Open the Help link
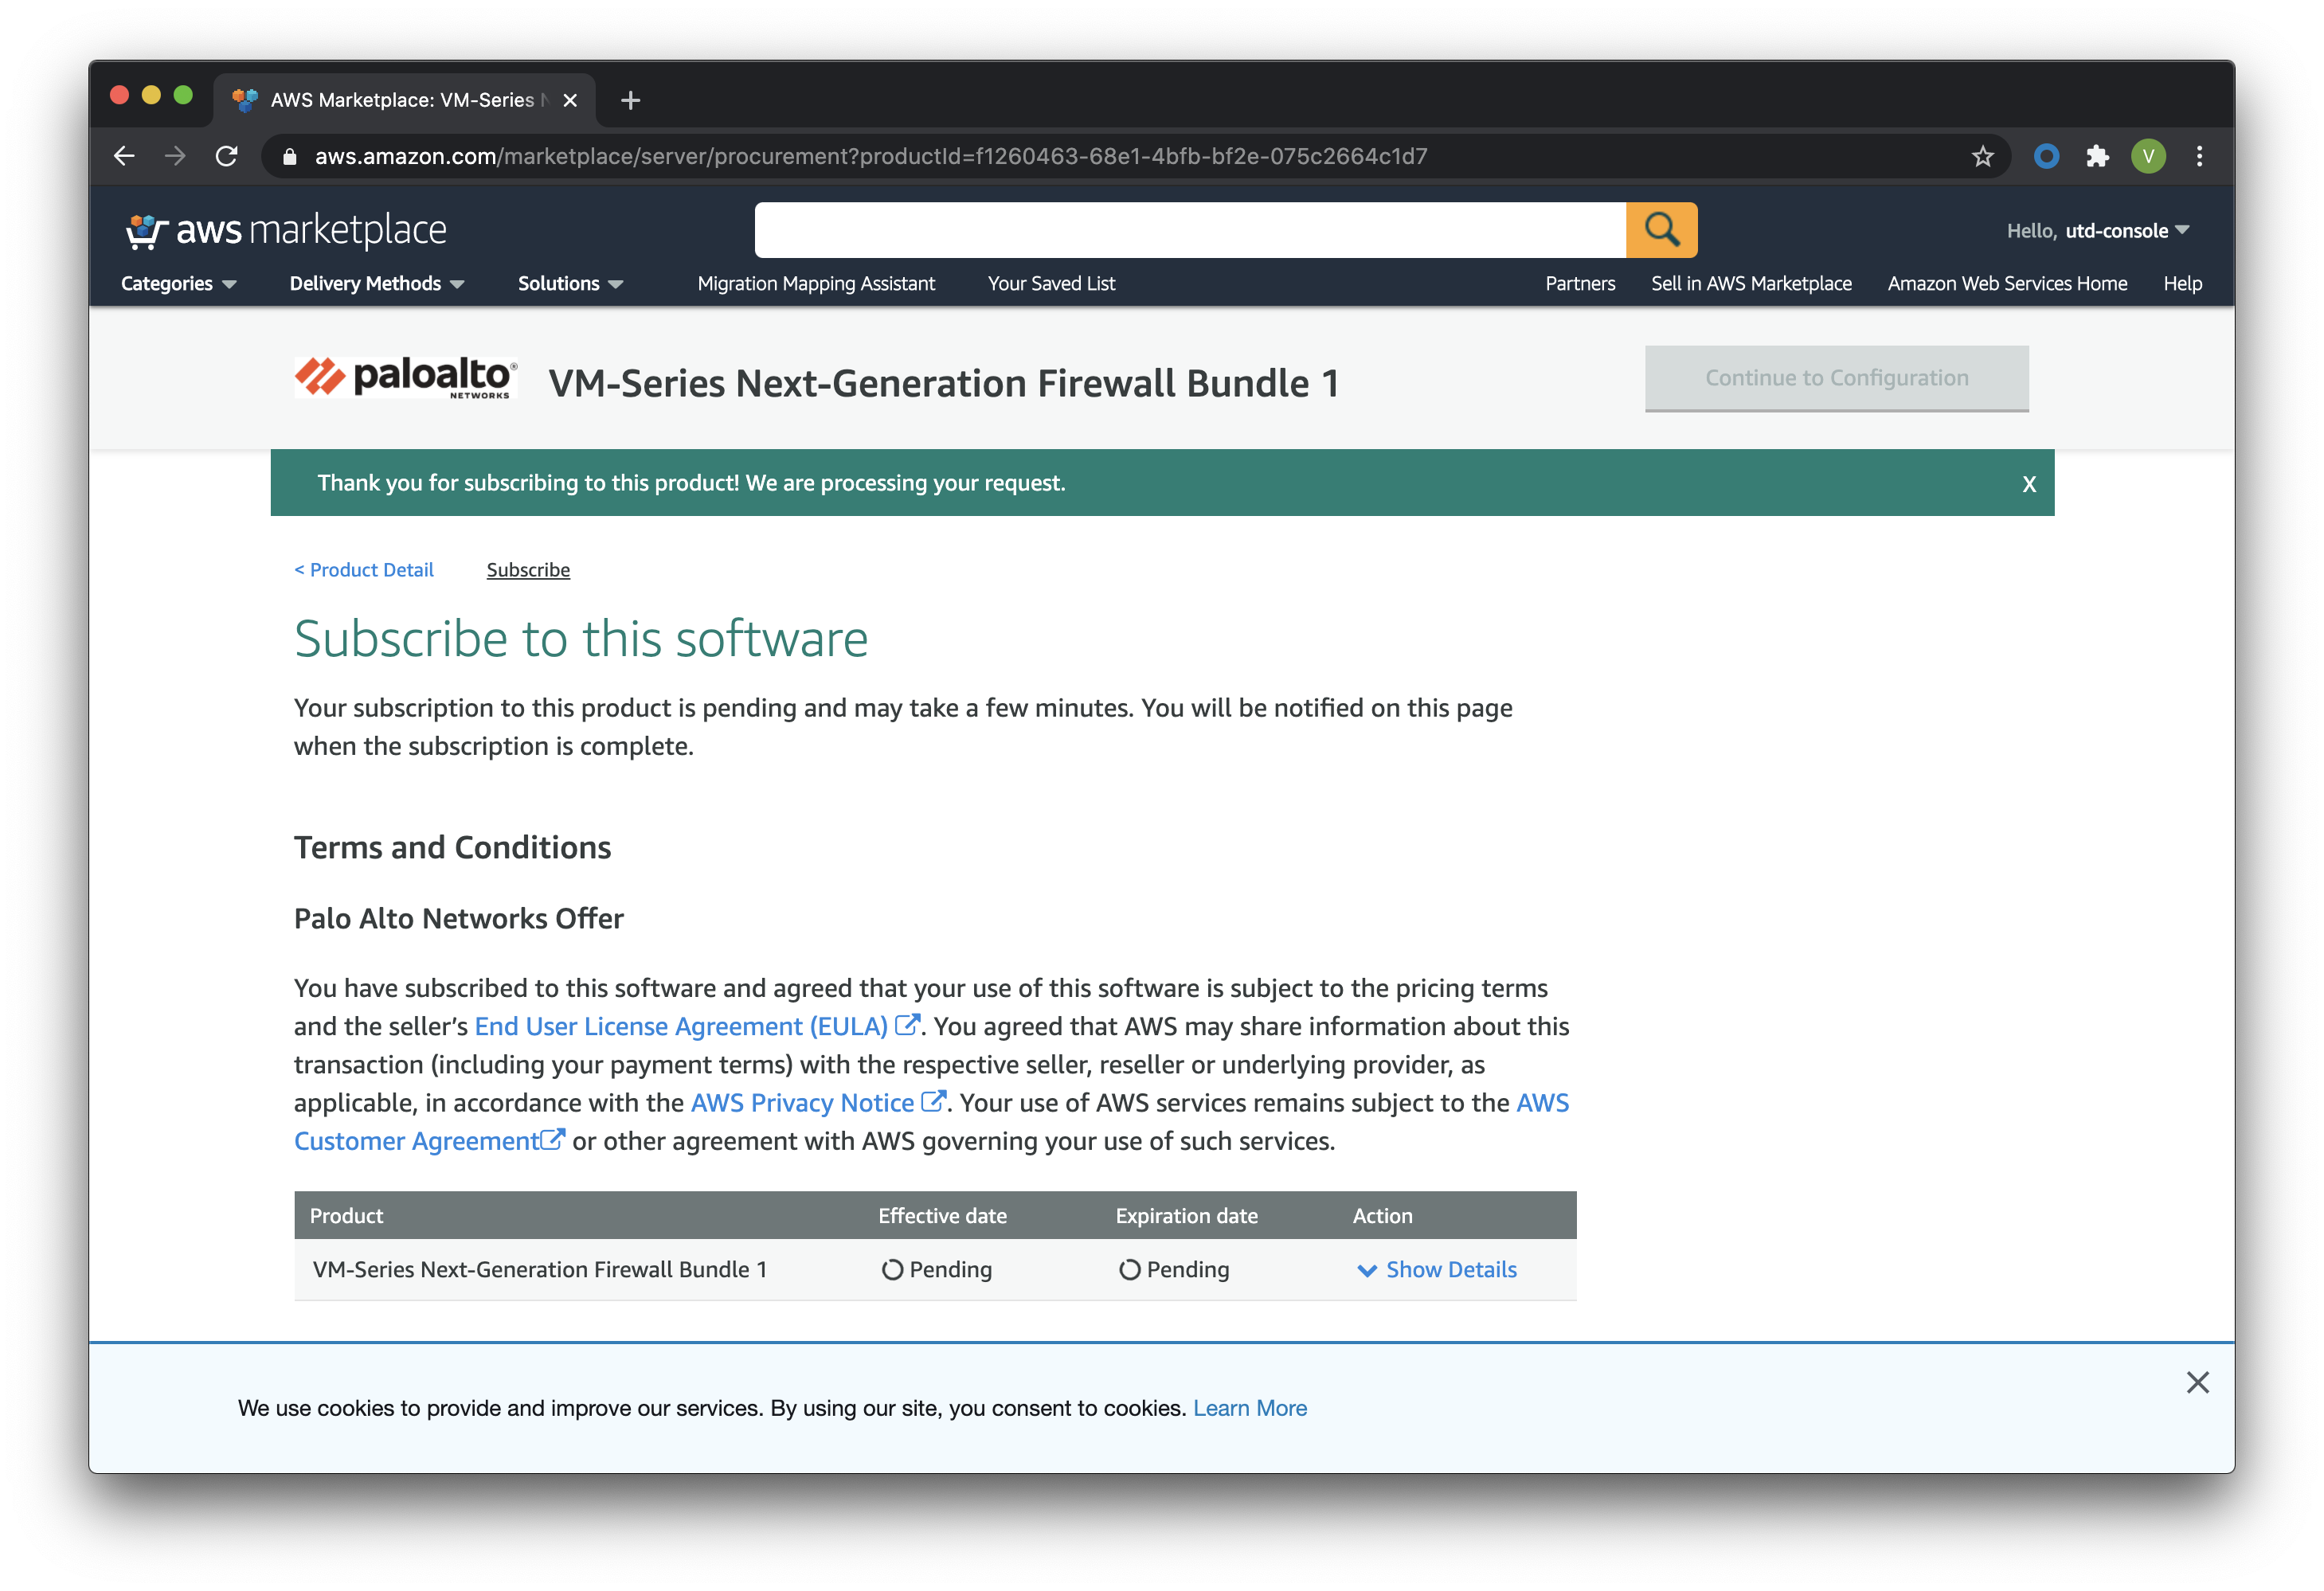 [x=2182, y=284]
